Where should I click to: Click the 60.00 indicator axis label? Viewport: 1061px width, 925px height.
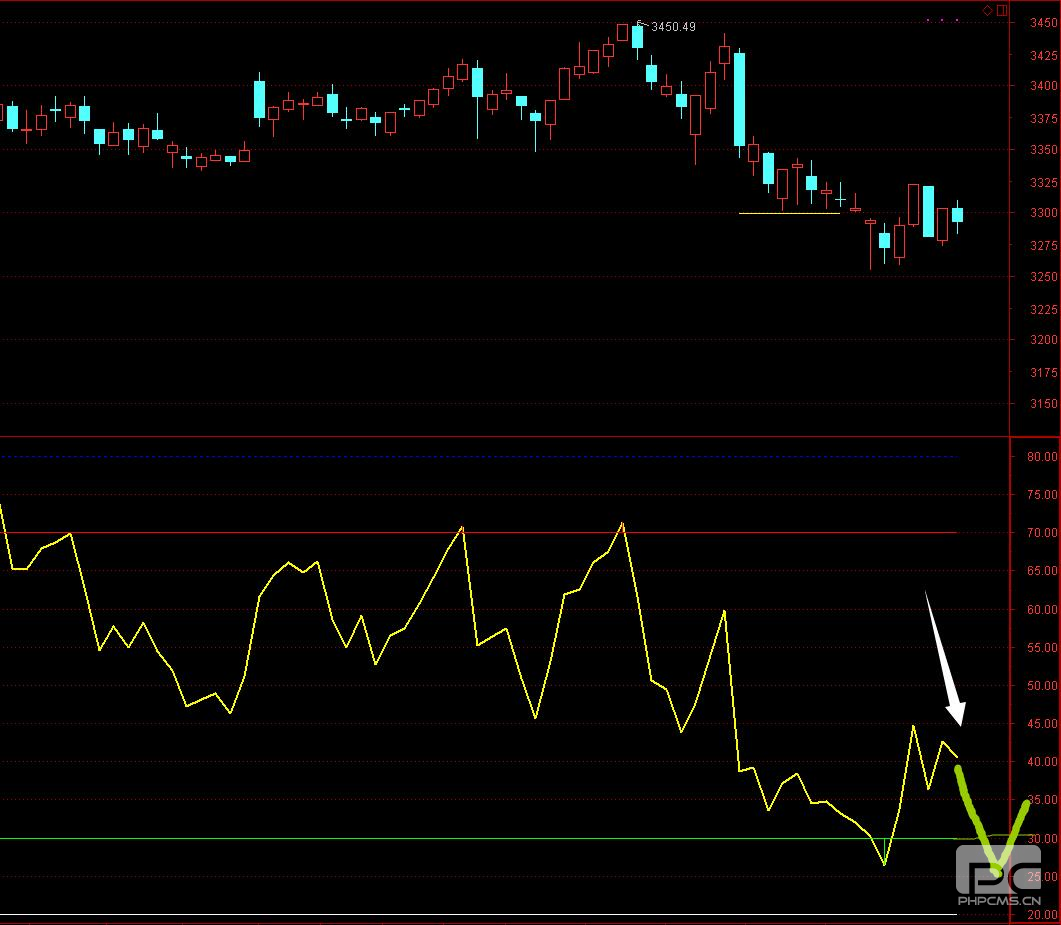(x=1042, y=609)
